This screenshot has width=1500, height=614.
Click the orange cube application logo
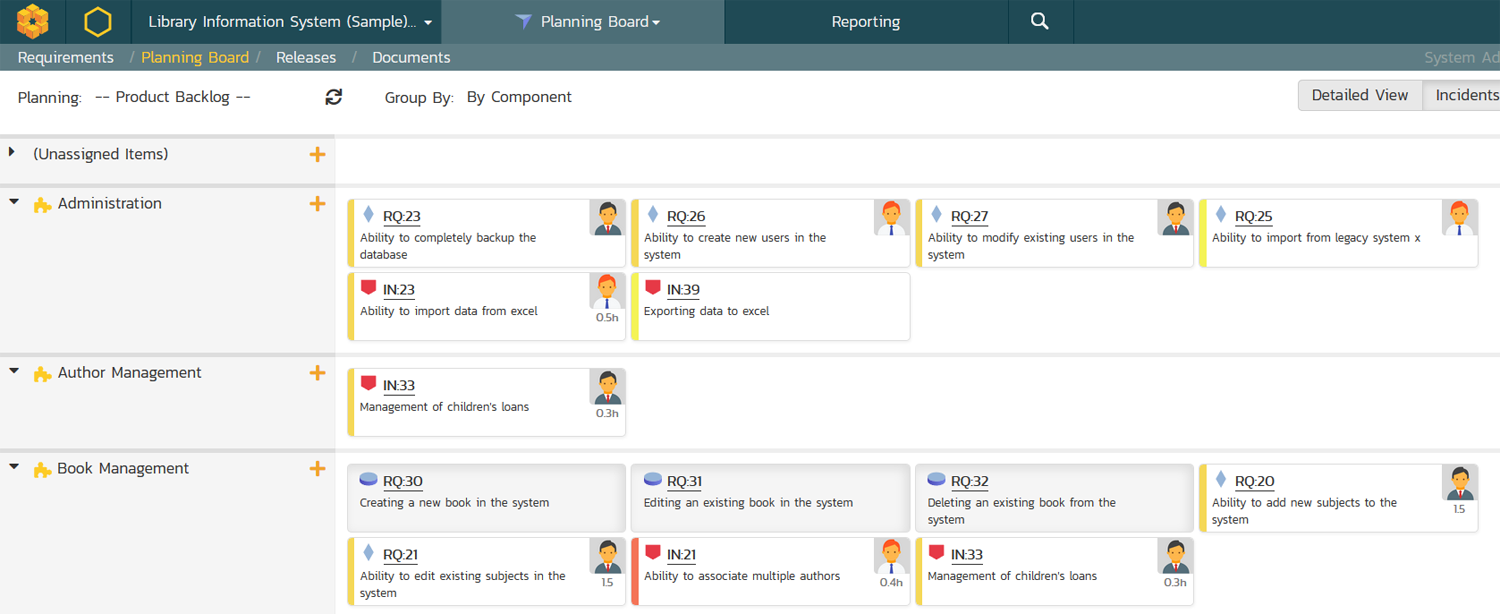tap(33, 21)
